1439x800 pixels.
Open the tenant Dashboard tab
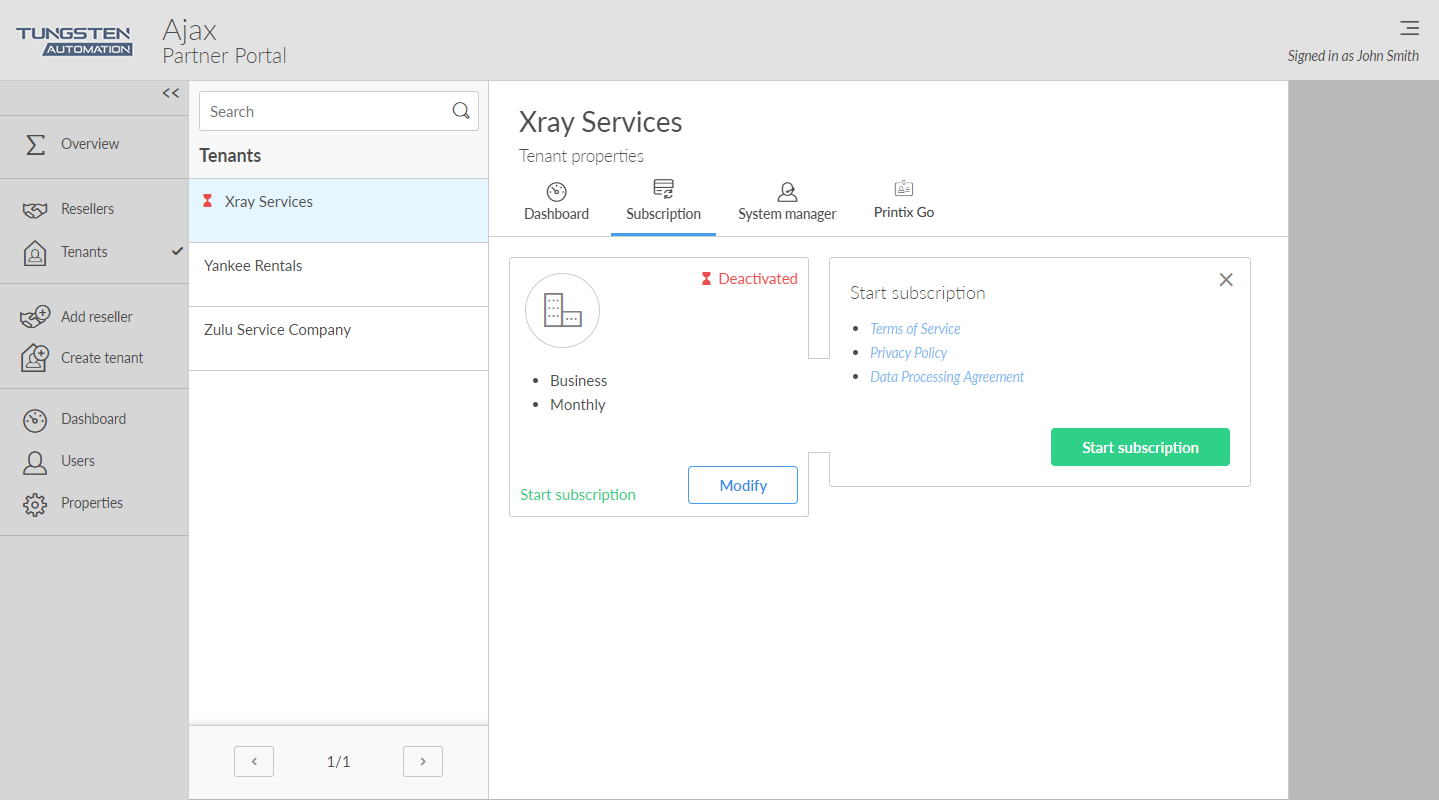click(x=556, y=202)
